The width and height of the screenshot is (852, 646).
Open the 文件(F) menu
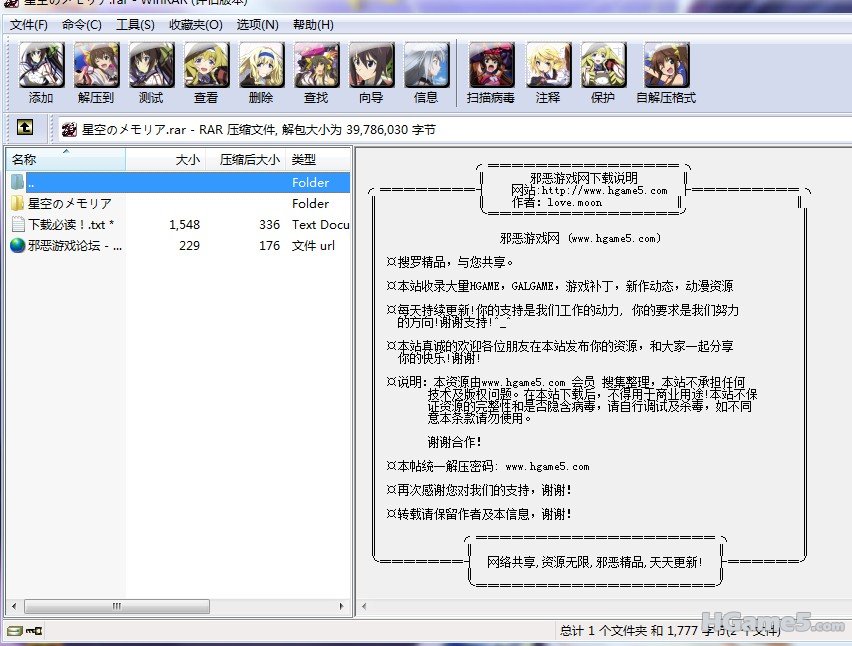pyautogui.click(x=29, y=25)
